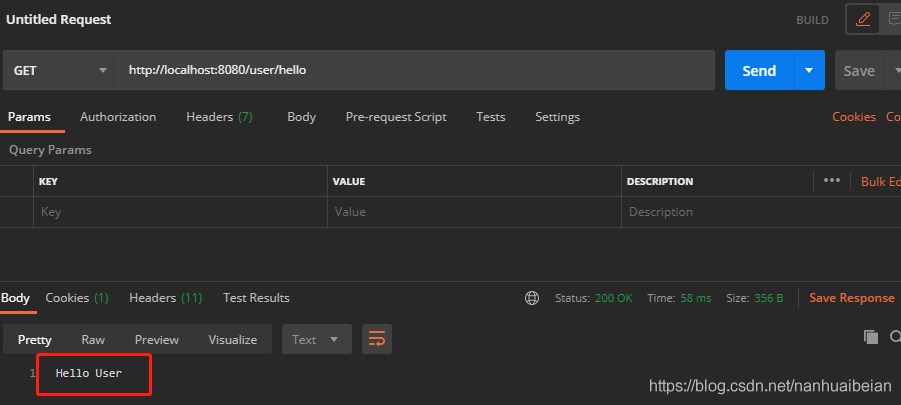Screen dimensions: 901x405
Task: Open the Pre-request Script tab
Action: [396, 117]
